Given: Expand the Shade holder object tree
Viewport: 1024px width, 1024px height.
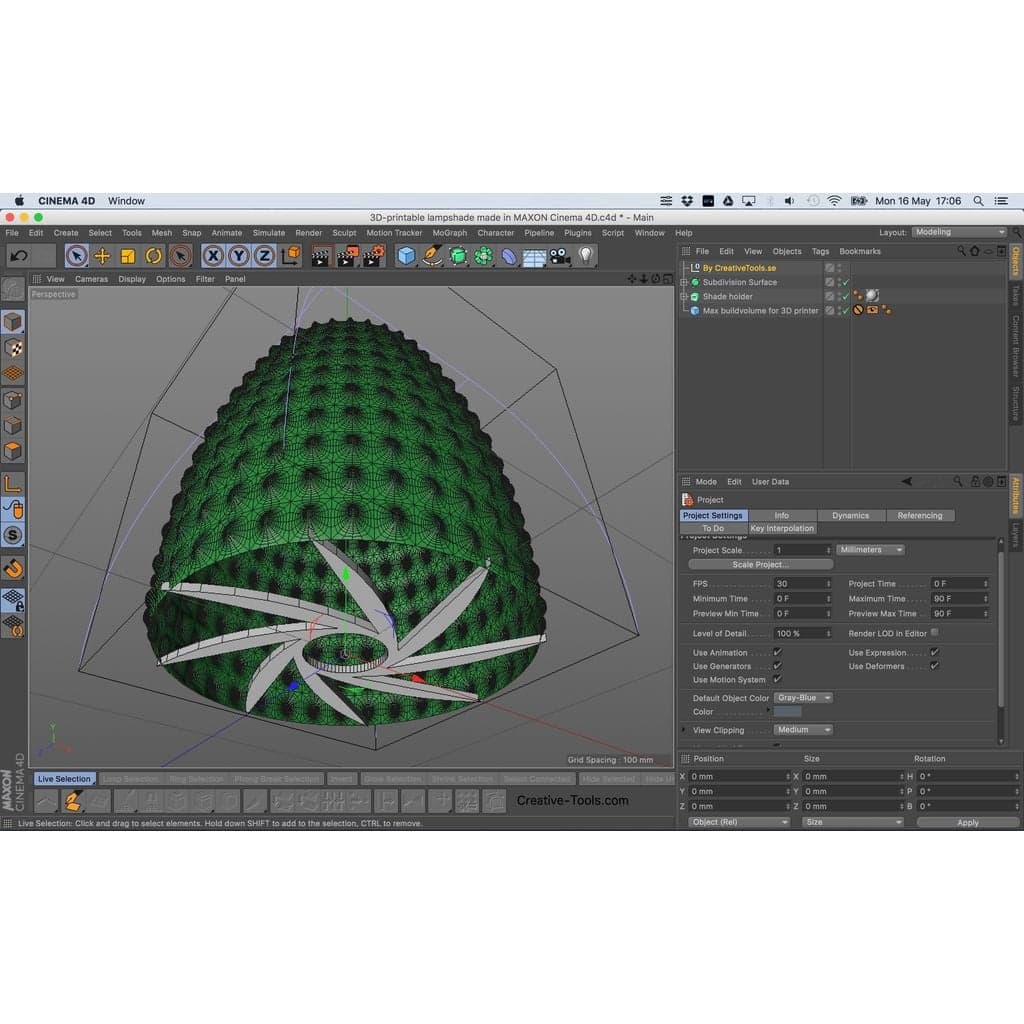Looking at the screenshot, I should pyautogui.click(x=684, y=296).
